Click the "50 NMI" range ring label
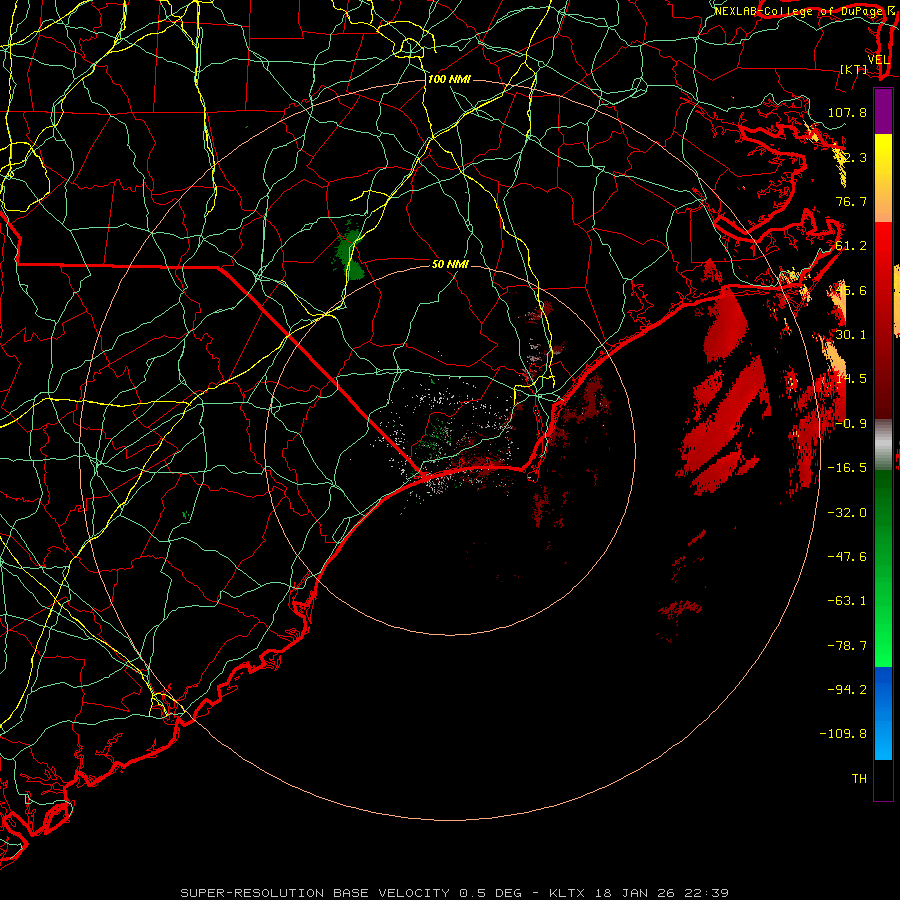The height and width of the screenshot is (900, 900). 450,264
